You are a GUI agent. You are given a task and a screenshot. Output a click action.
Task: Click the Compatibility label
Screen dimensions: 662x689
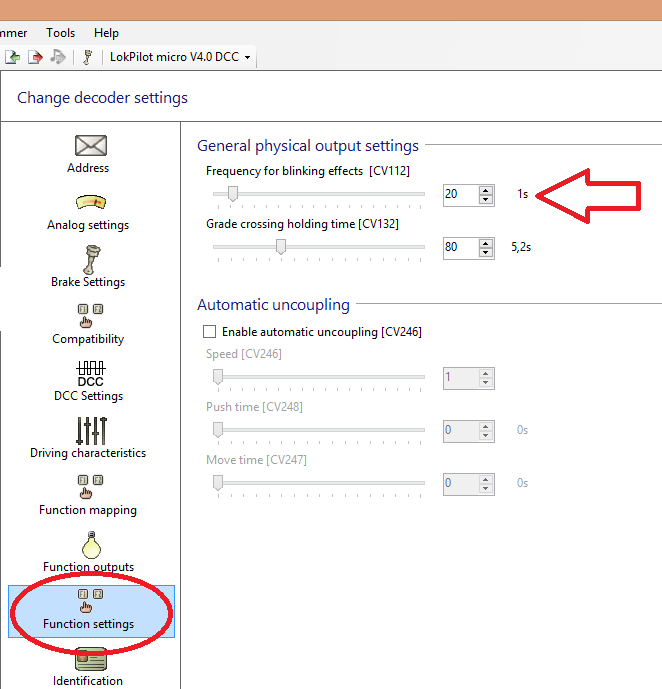point(88,339)
